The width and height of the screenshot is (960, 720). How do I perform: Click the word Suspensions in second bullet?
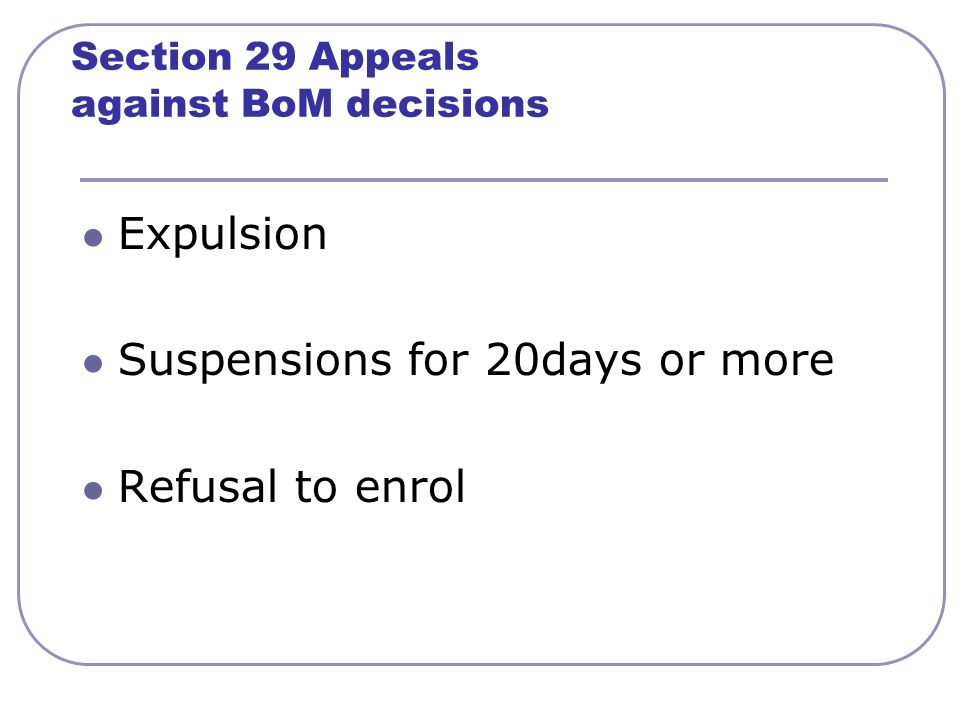pos(255,361)
